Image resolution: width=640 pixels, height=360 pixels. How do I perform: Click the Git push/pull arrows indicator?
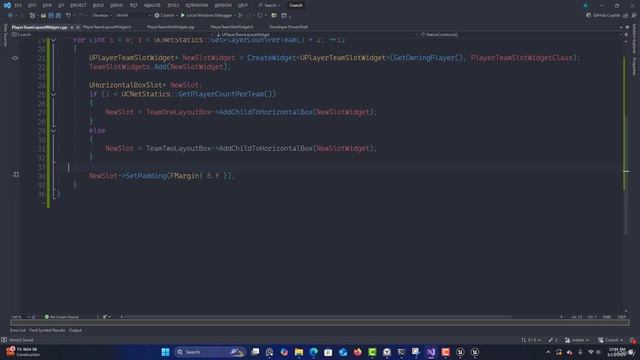coord(531,340)
